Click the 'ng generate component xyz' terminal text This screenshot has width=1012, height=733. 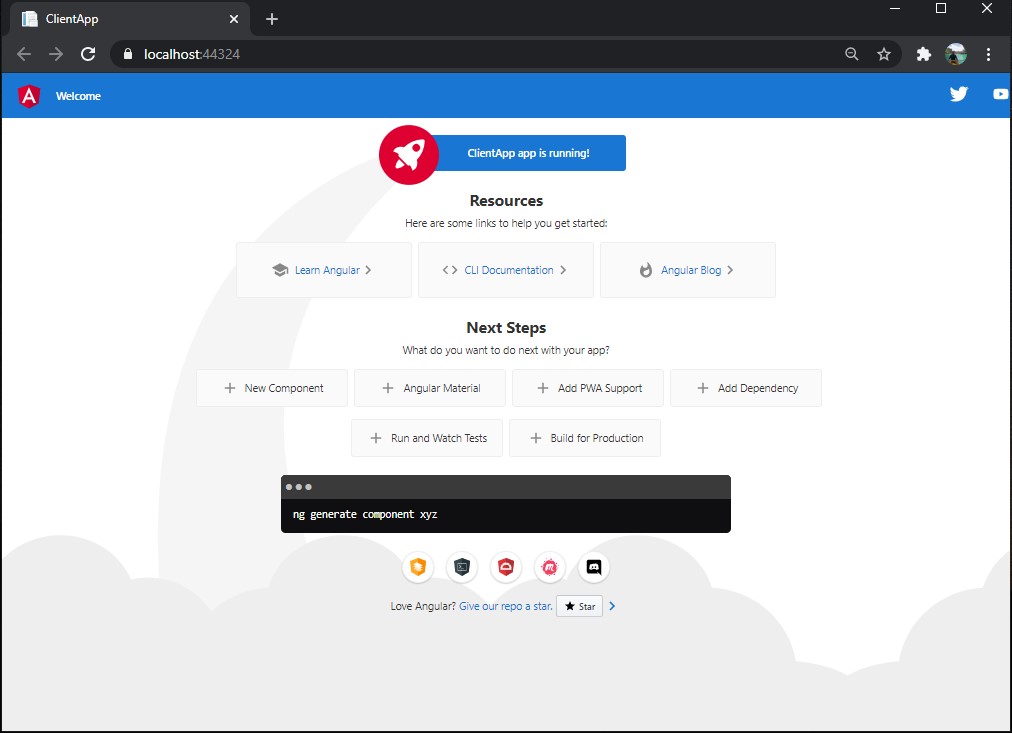[x=365, y=514]
